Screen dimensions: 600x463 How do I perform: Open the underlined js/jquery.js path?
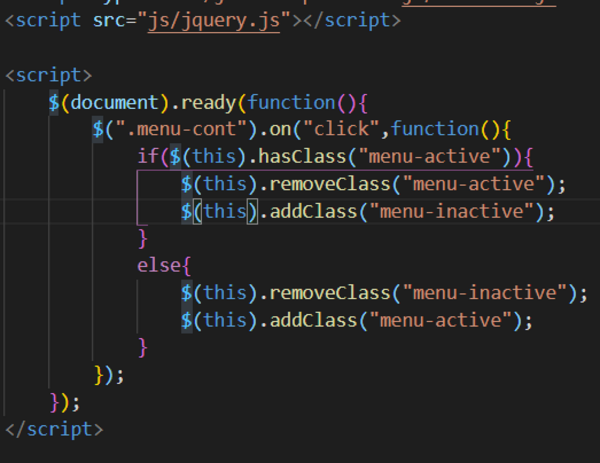point(214,21)
